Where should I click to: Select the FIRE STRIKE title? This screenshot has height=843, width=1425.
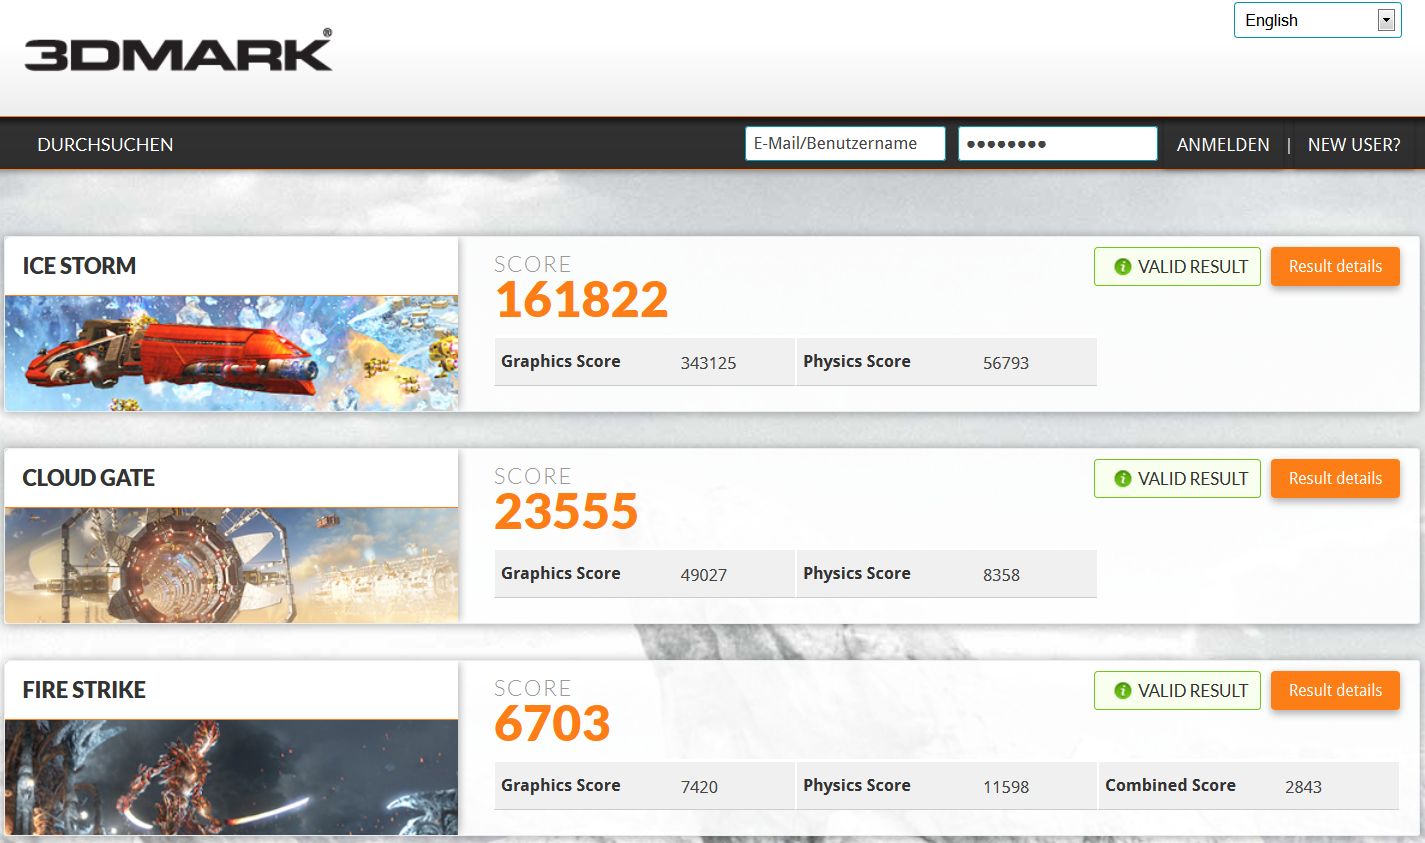[84, 690]
